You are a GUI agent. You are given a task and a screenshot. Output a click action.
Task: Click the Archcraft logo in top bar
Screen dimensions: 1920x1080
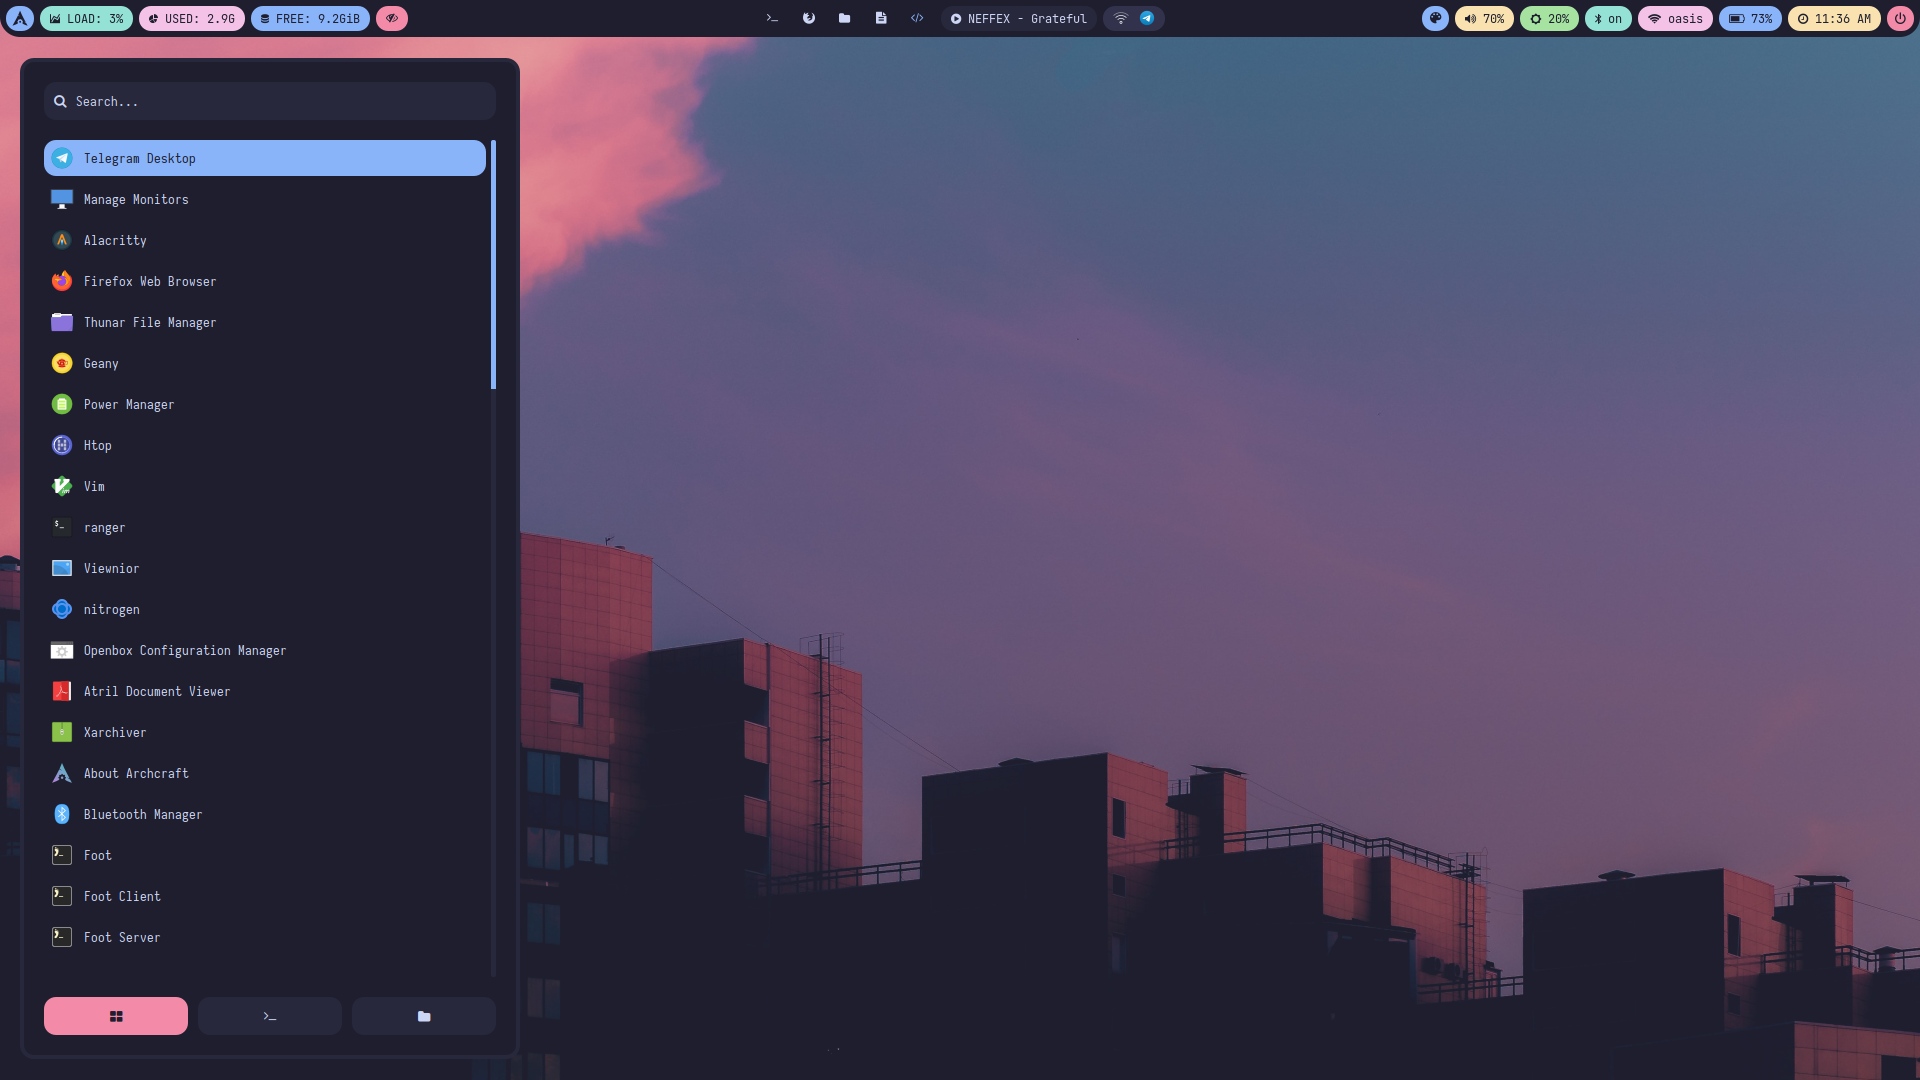click(x=20, y=18)
